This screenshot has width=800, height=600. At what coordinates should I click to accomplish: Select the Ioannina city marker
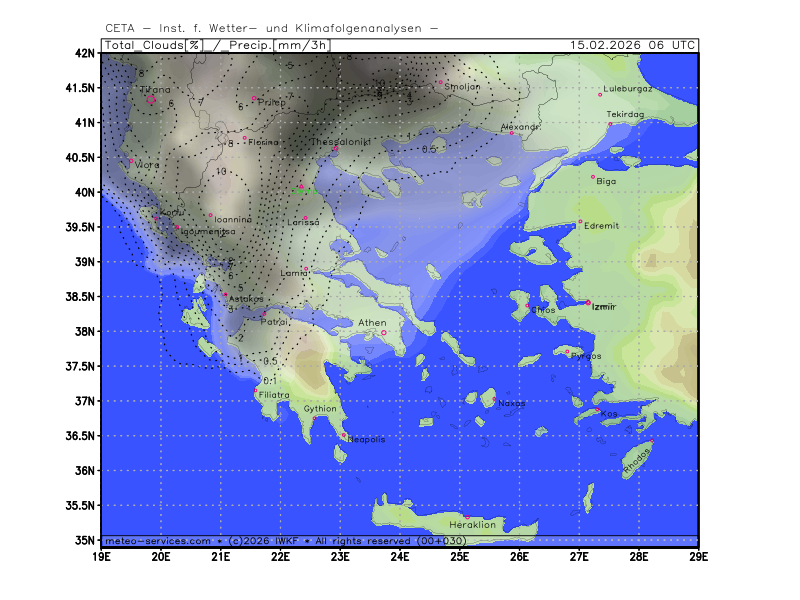(x=210, y=215)
